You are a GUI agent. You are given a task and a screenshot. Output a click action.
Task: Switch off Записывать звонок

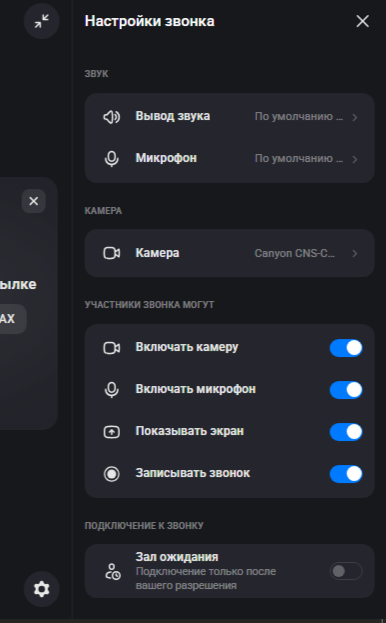[346, 474]
